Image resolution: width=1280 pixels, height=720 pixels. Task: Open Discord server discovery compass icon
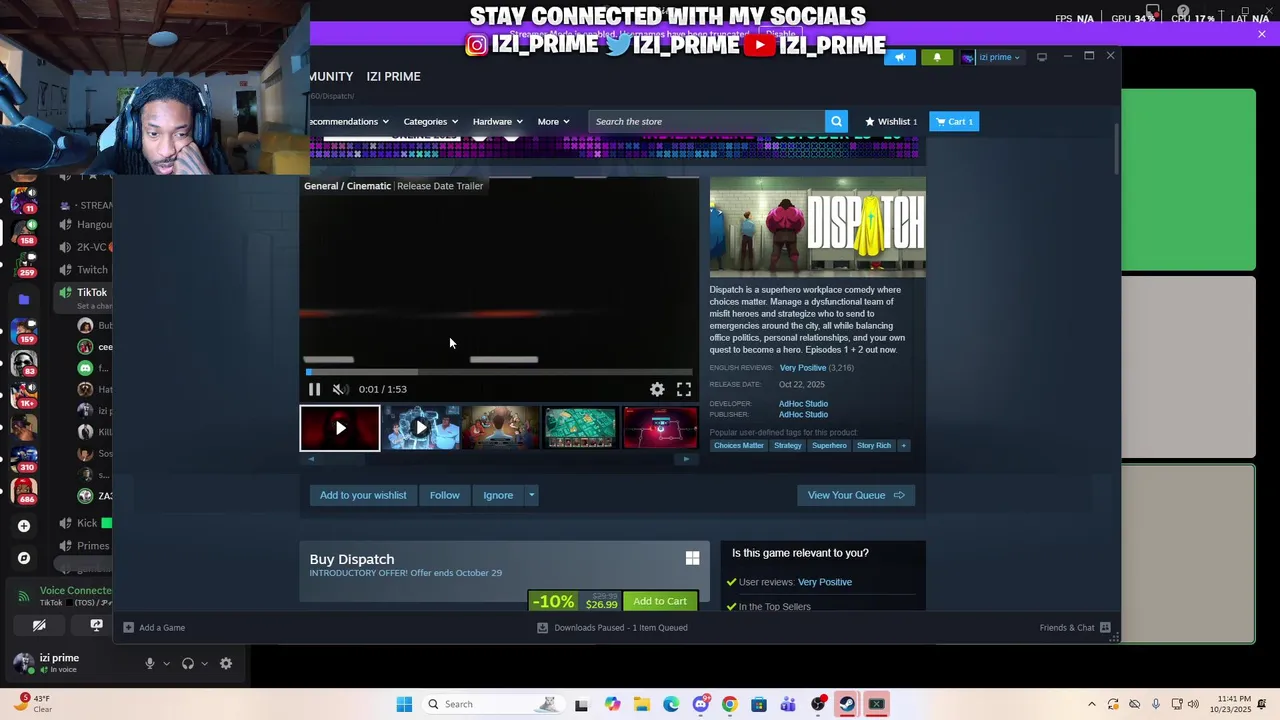coord(24,558)
